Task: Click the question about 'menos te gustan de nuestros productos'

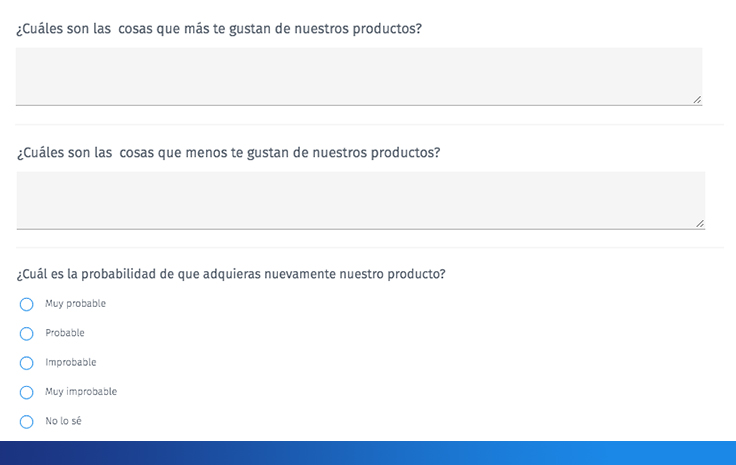Action: 229,152
